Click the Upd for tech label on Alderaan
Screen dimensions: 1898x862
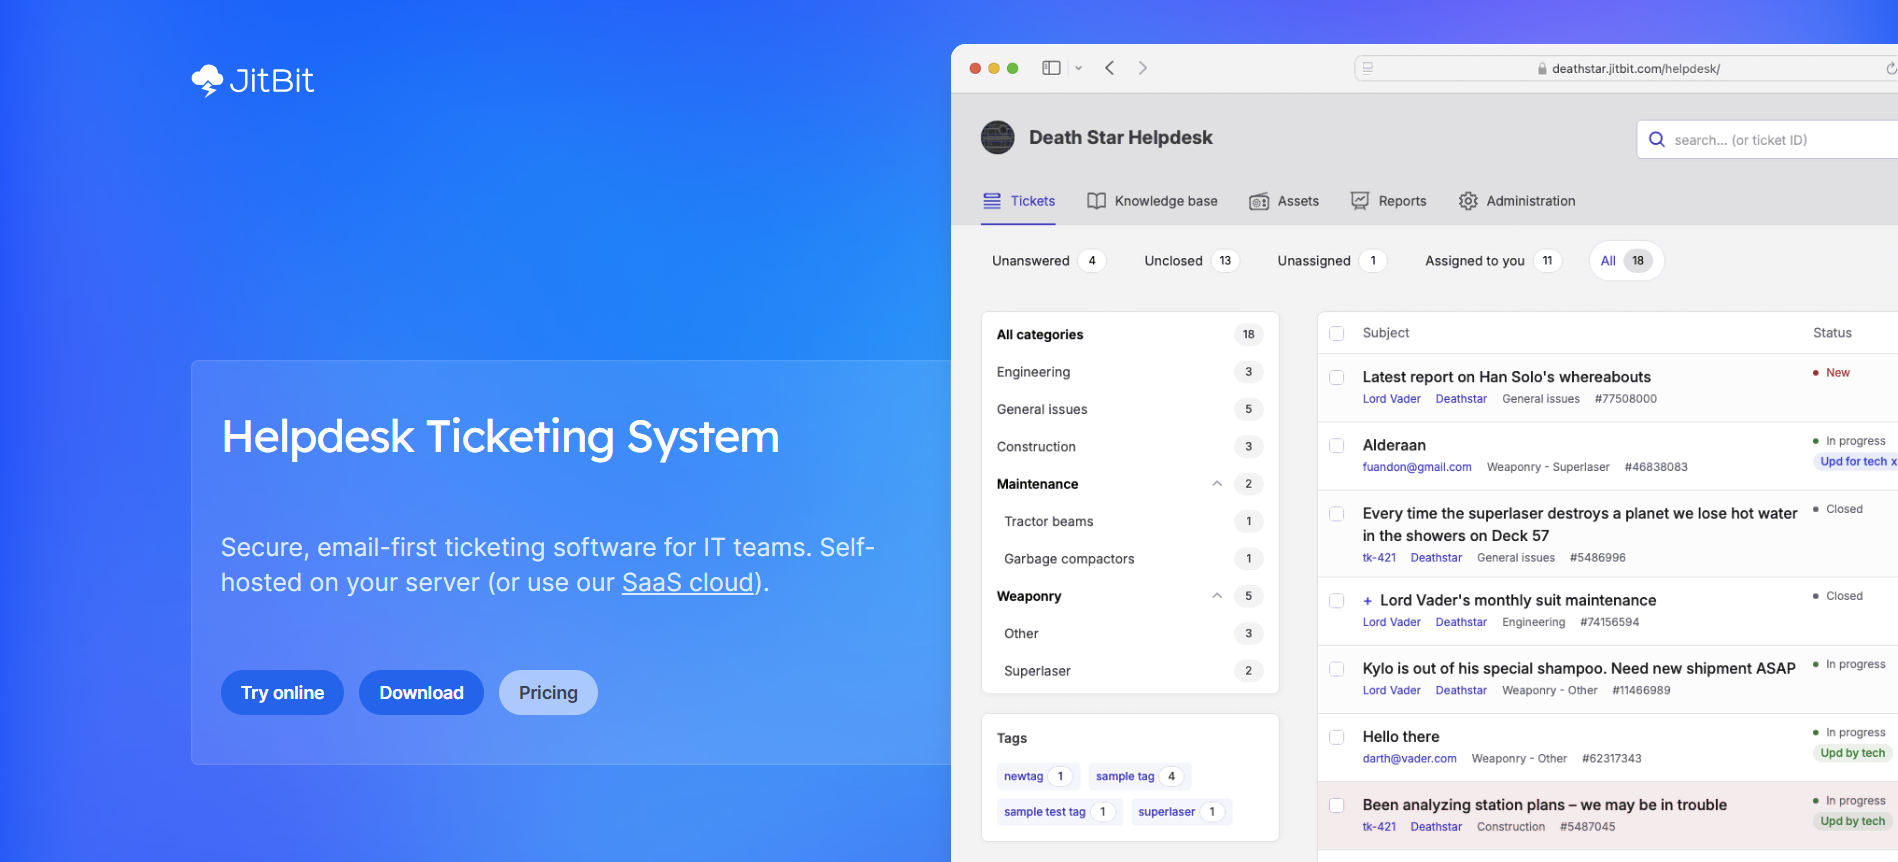[1858, 462]
